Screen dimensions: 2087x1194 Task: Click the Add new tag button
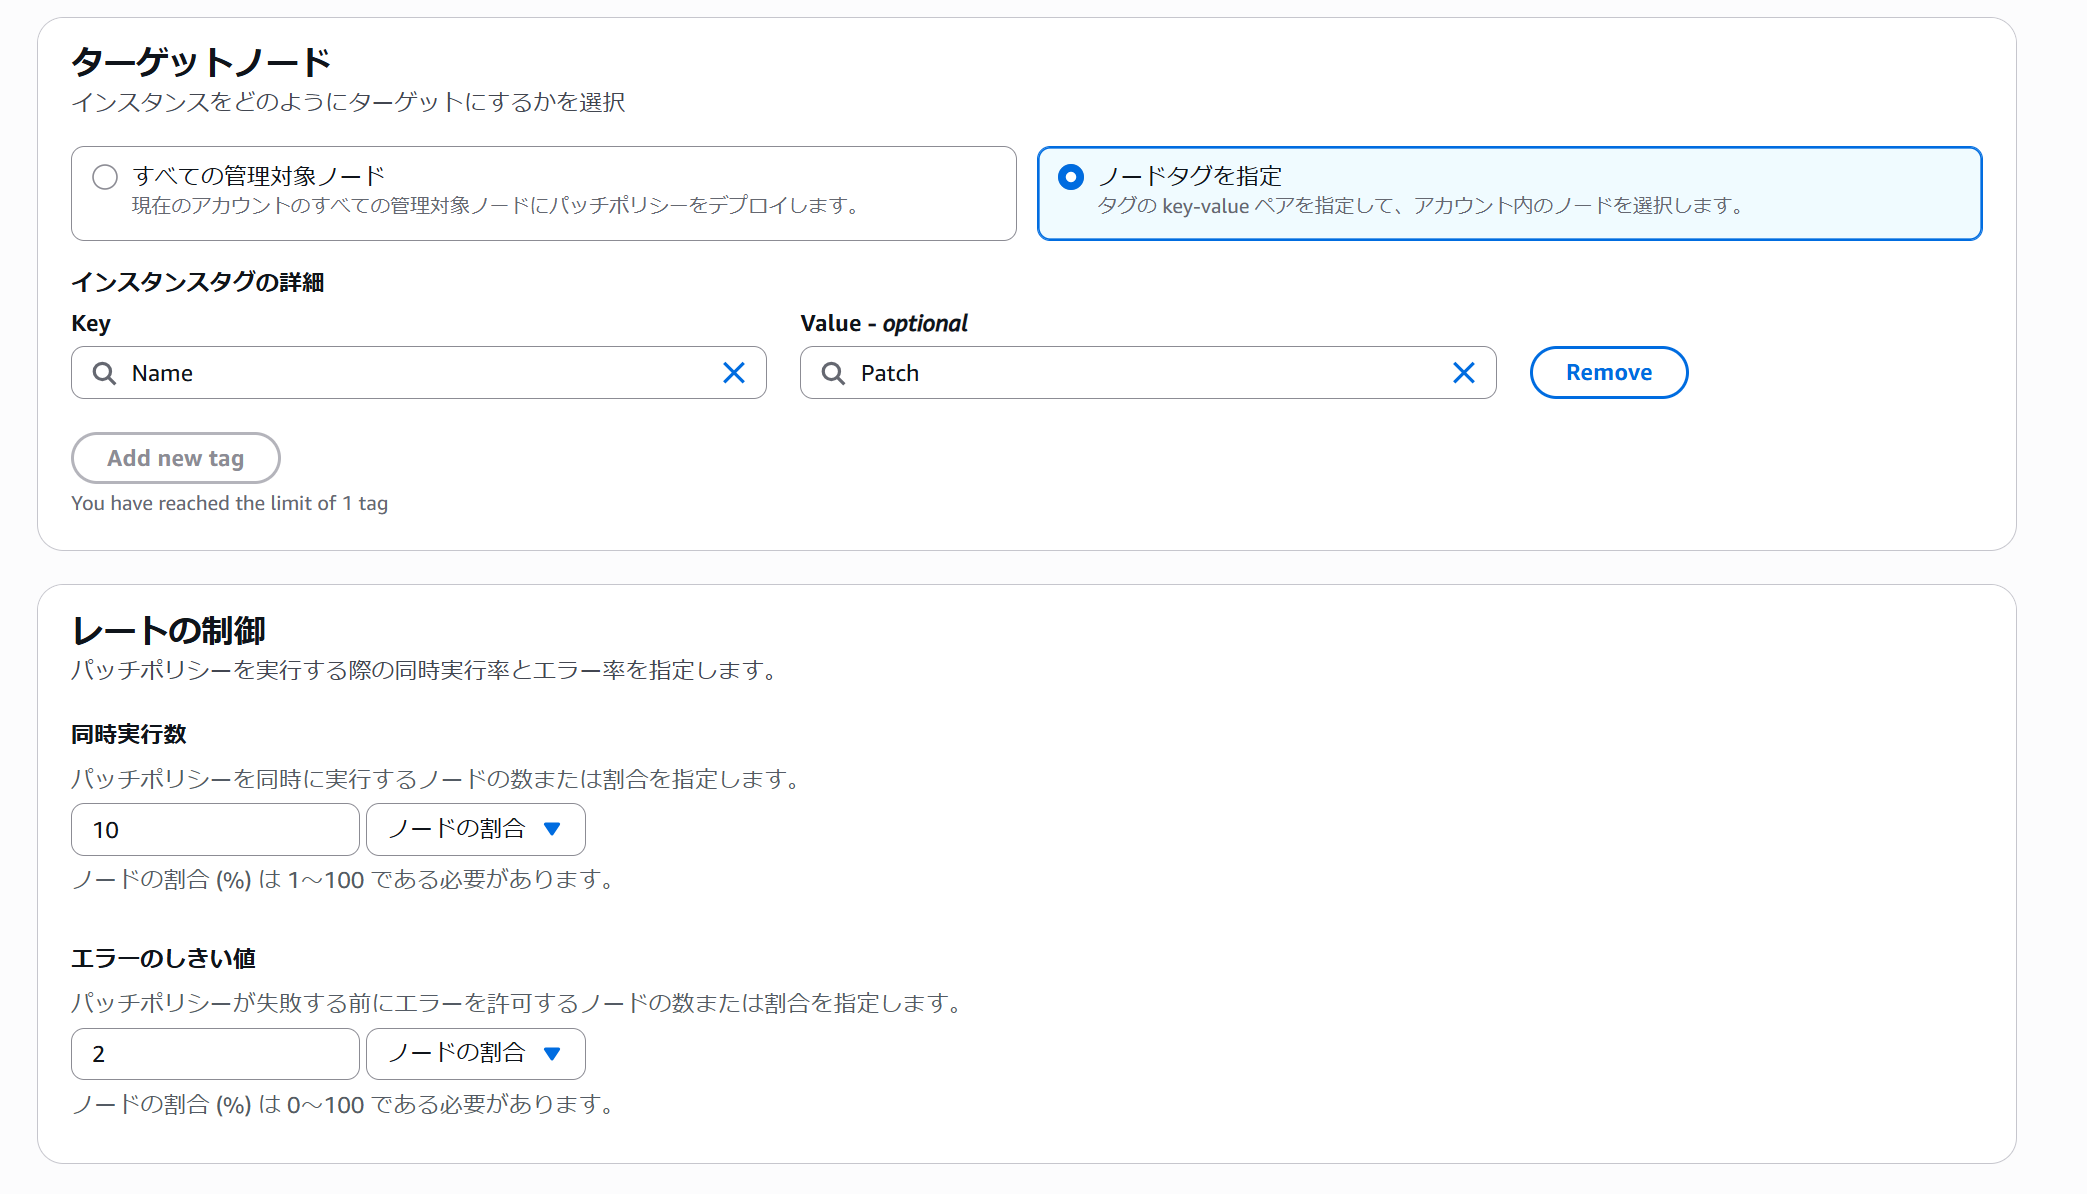coord(176,458)
